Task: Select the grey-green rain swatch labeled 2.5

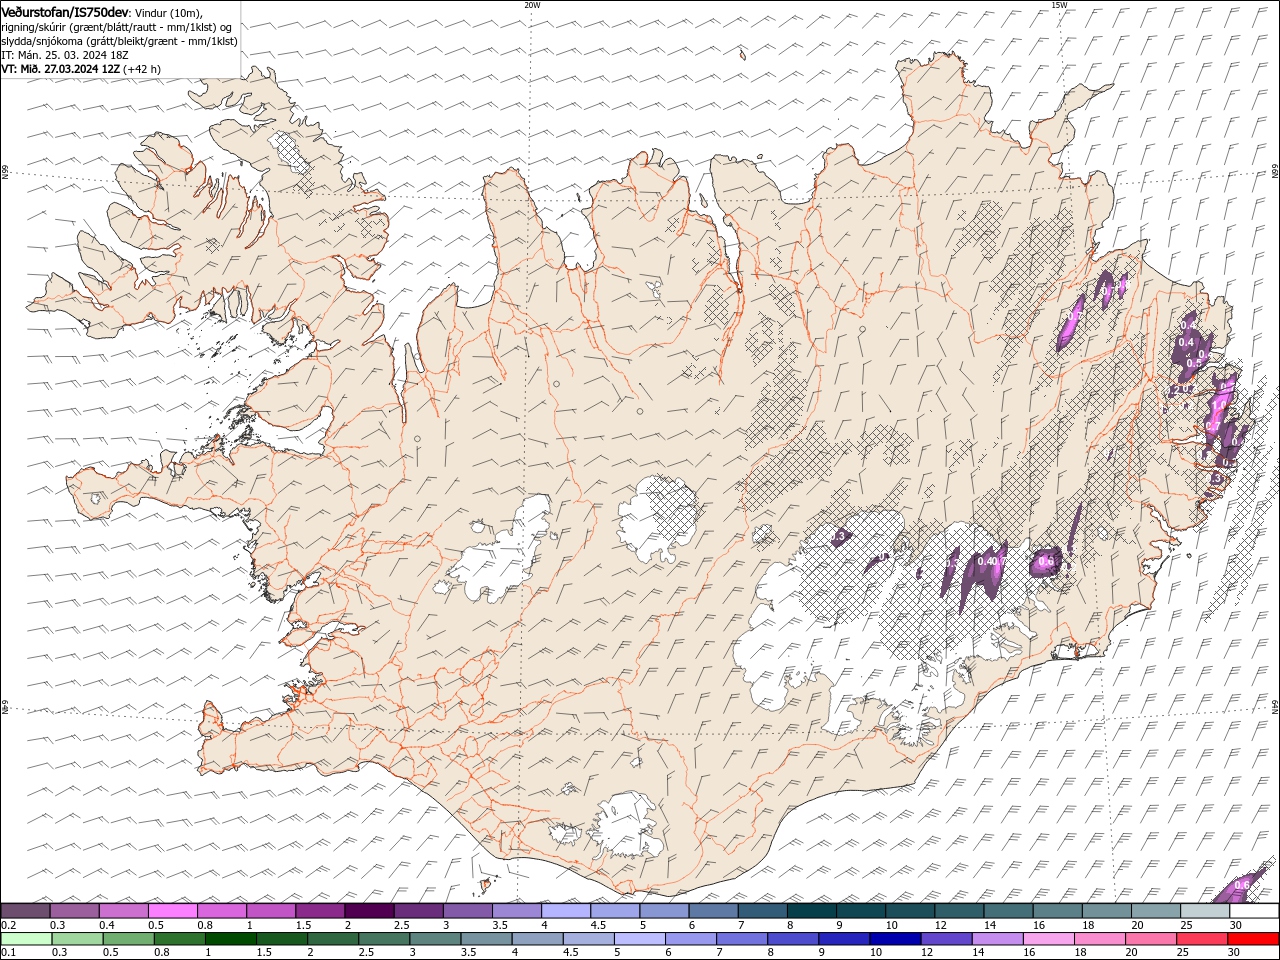Action: (384, 939)
